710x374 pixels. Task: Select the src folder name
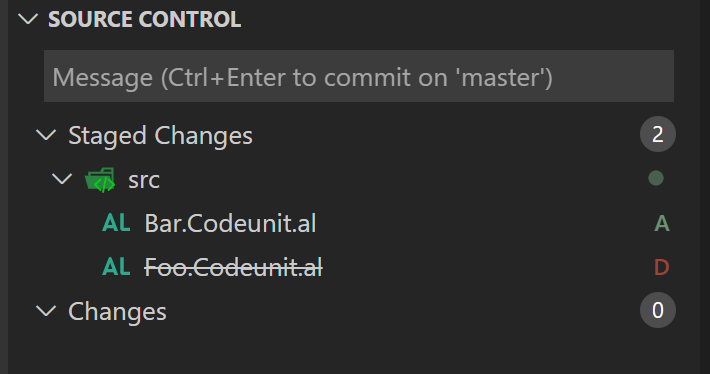[x=144, y=180]
